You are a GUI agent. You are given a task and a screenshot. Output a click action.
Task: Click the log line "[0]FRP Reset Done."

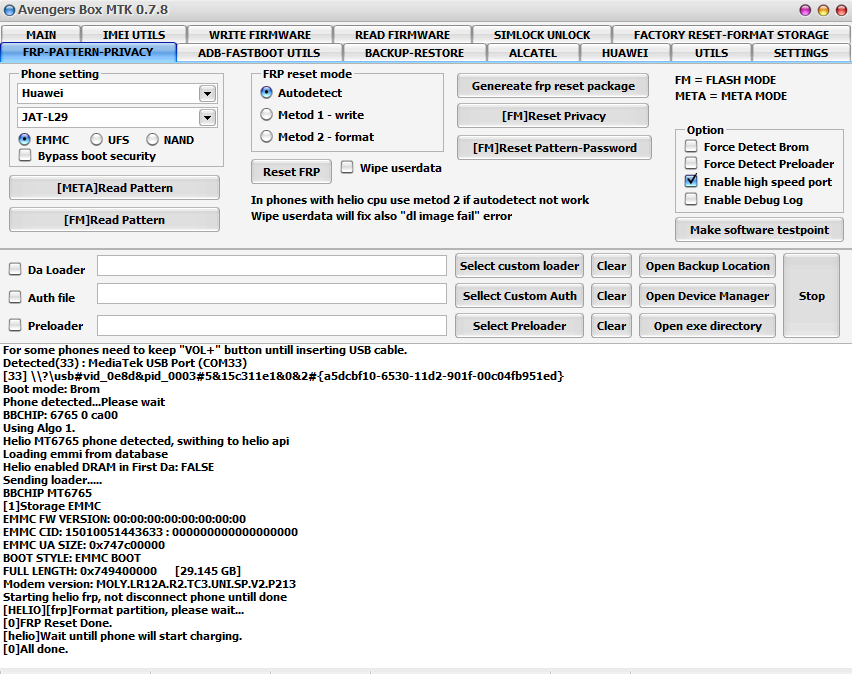pos(58,623)
